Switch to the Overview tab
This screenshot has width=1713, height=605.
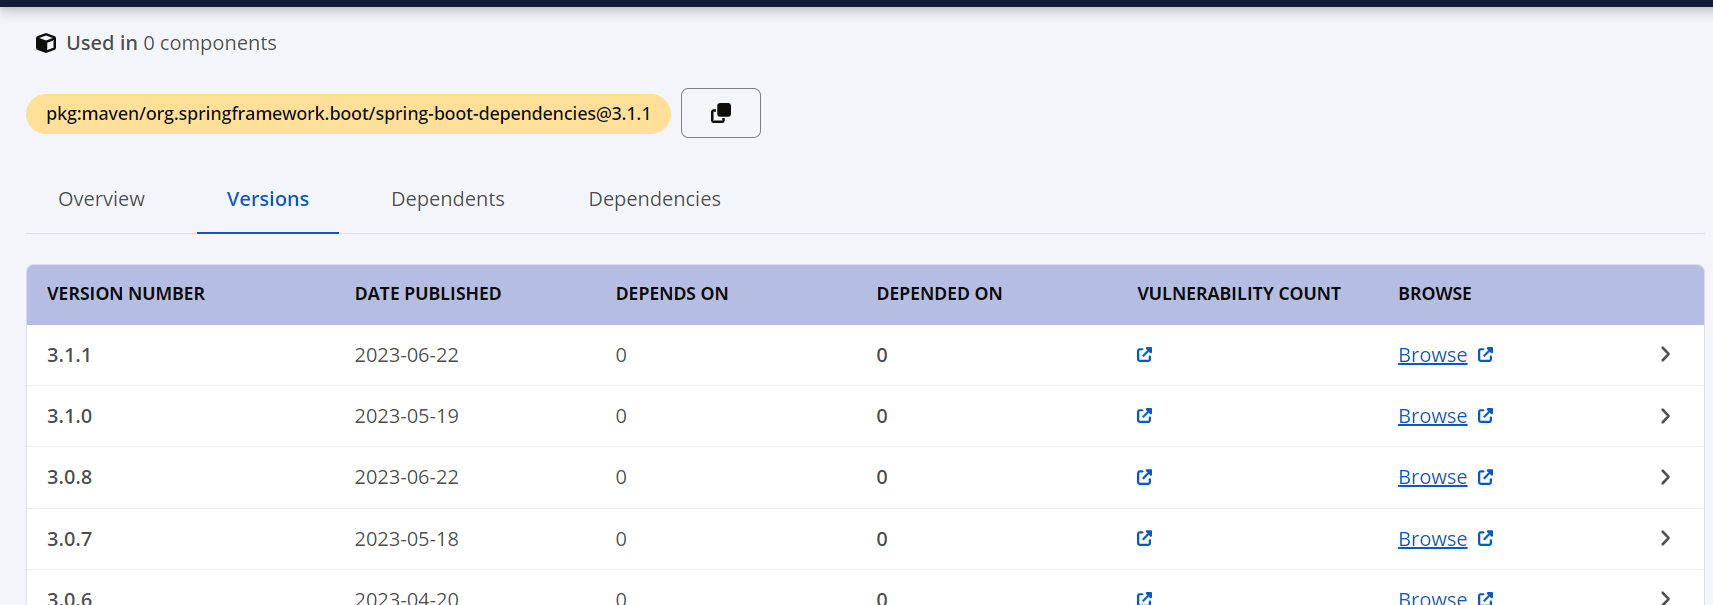tap(101, 199)
